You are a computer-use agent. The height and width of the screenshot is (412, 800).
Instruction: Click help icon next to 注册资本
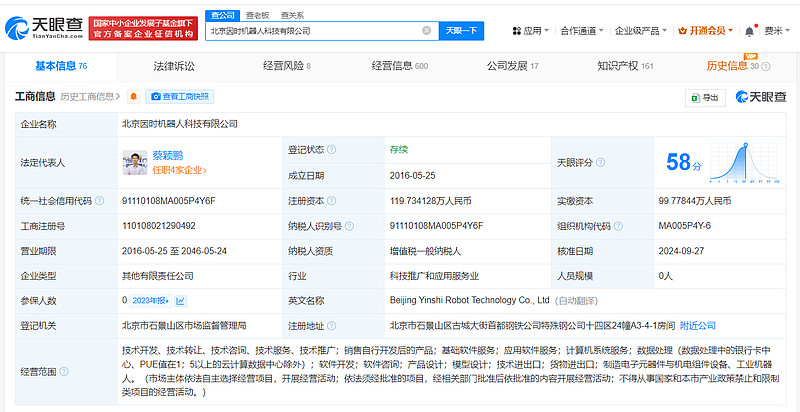point(332,201)
